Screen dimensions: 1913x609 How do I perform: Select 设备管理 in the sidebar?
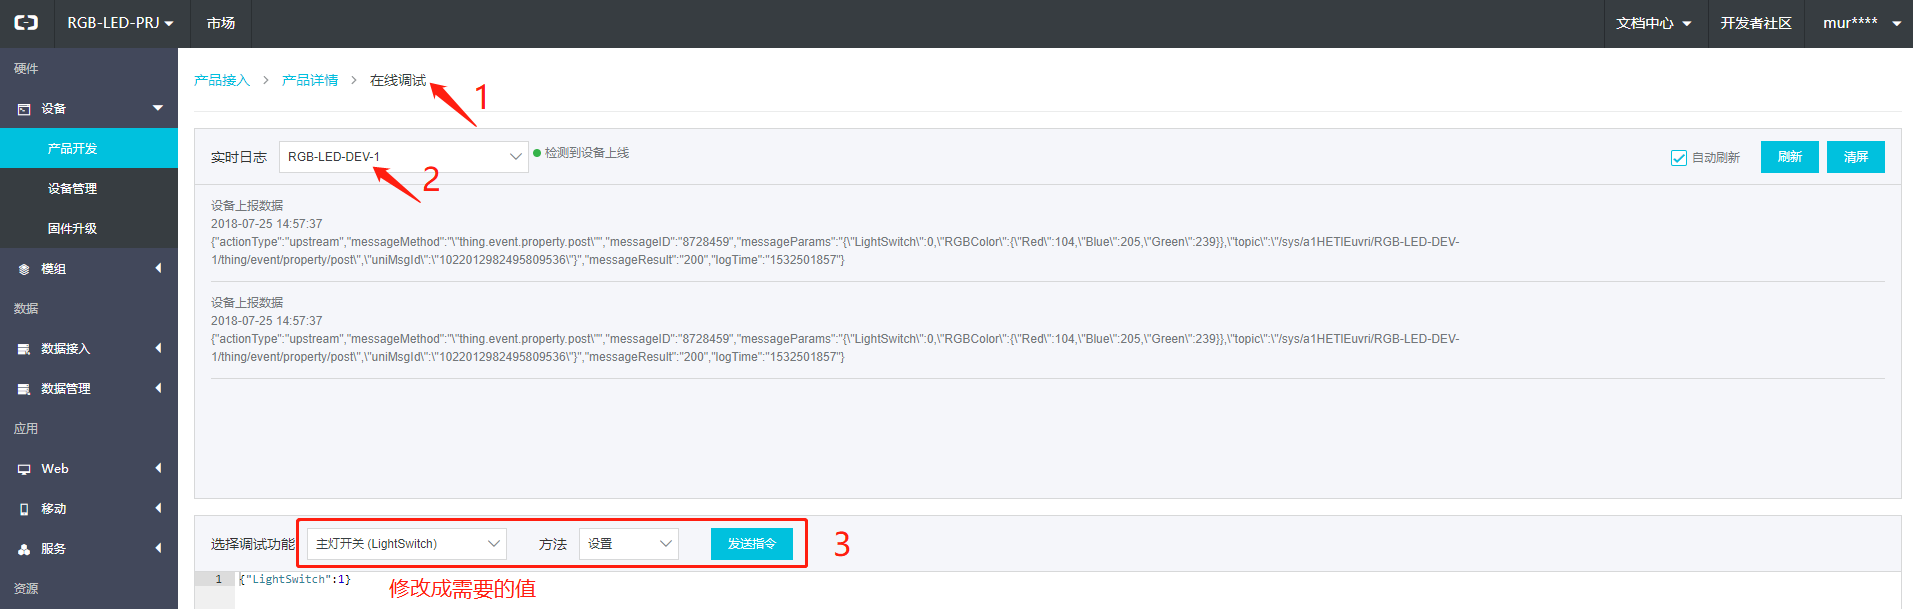(72, 189)
